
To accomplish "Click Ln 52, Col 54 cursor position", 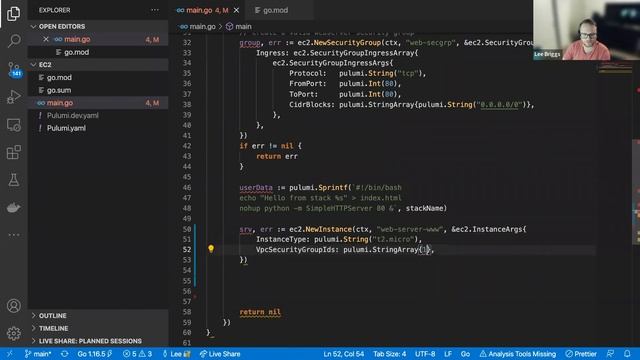I will point(344,354).
